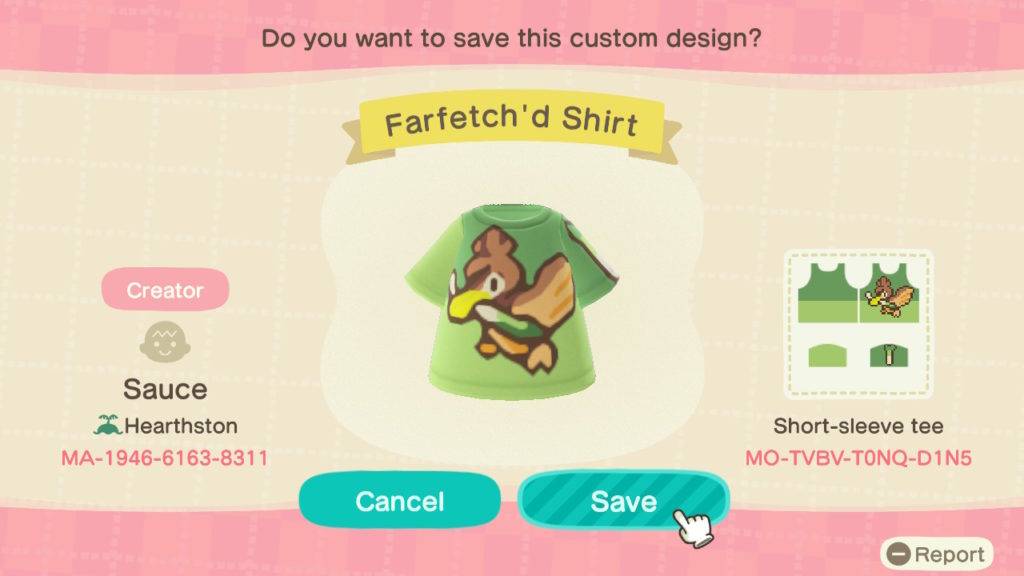Screen dimensions: 1024x576
Task: Click the Short-sleeve tee label
Action: pyautogui.click(x=858, y=426)
